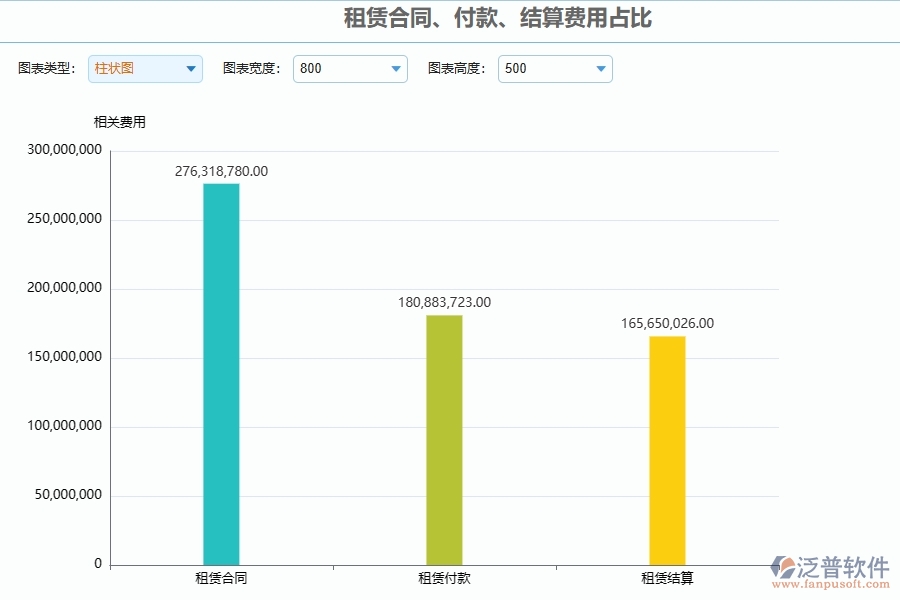Select the teal 租赁合同 bar

coord(220,370)
